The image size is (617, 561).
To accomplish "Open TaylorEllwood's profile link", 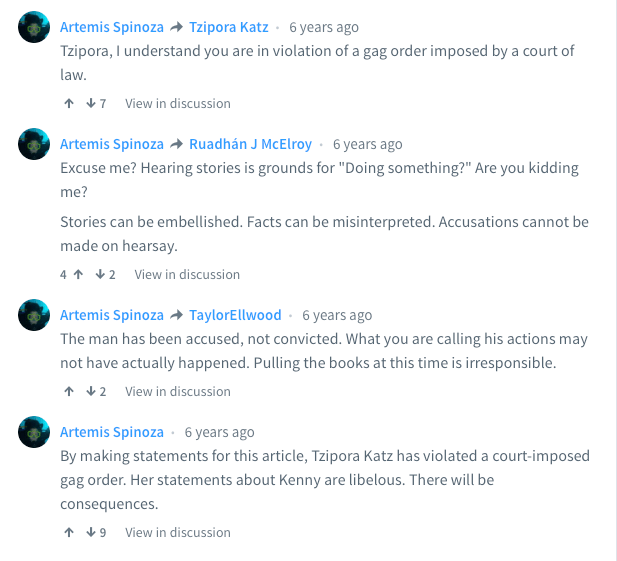I will 235,315.
